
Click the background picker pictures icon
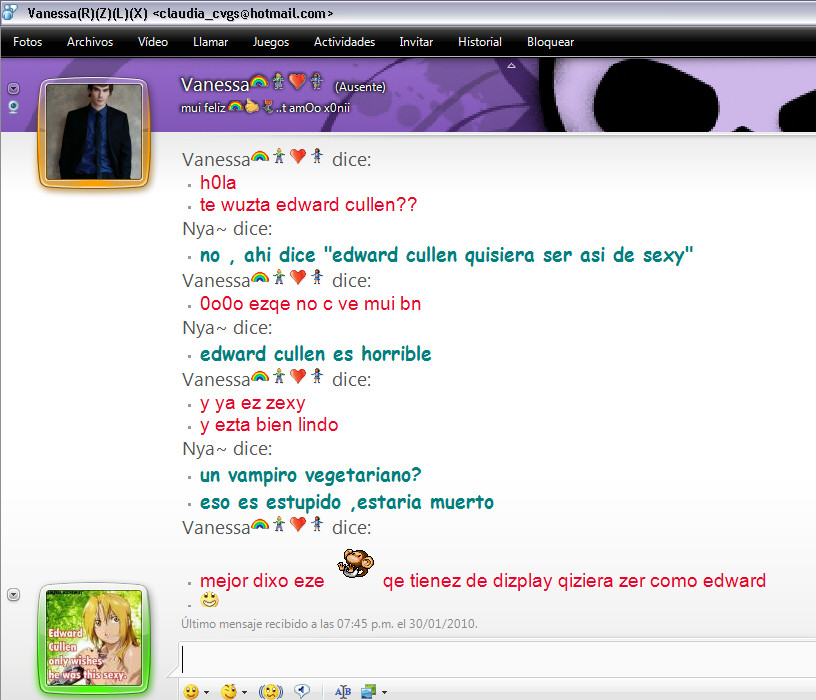coord(368,691)
